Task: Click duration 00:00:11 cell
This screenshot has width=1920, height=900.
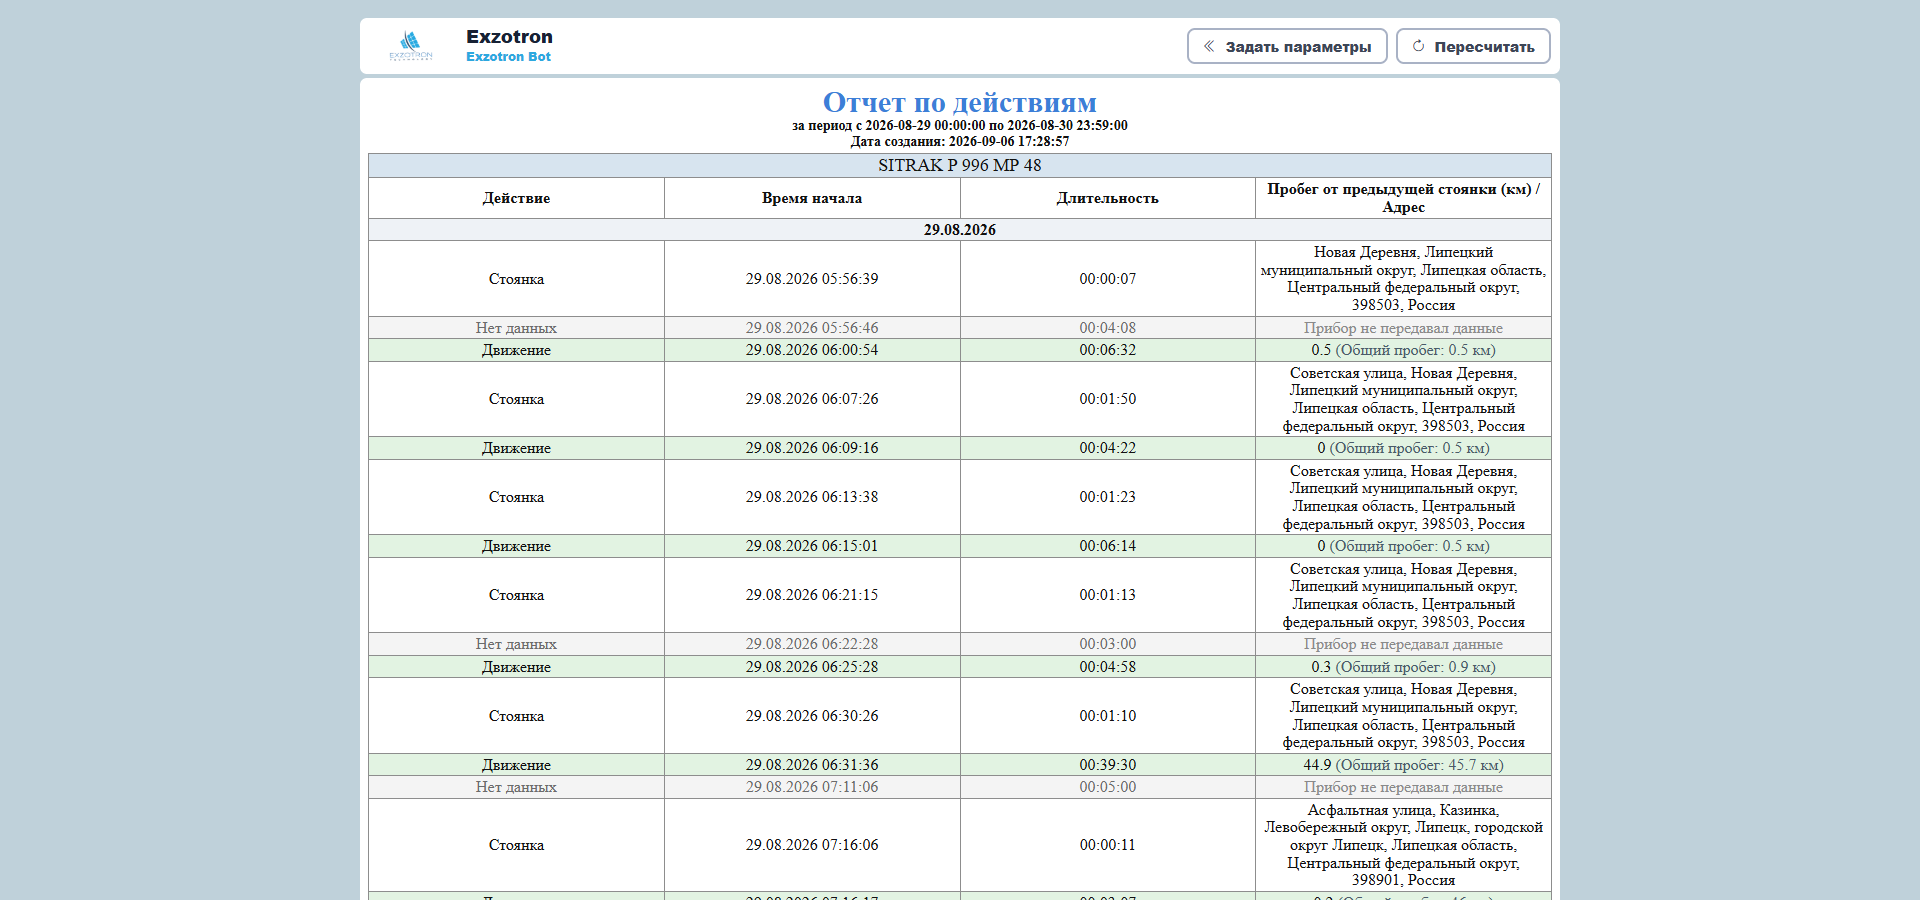Action: [x=1108, y=845]
